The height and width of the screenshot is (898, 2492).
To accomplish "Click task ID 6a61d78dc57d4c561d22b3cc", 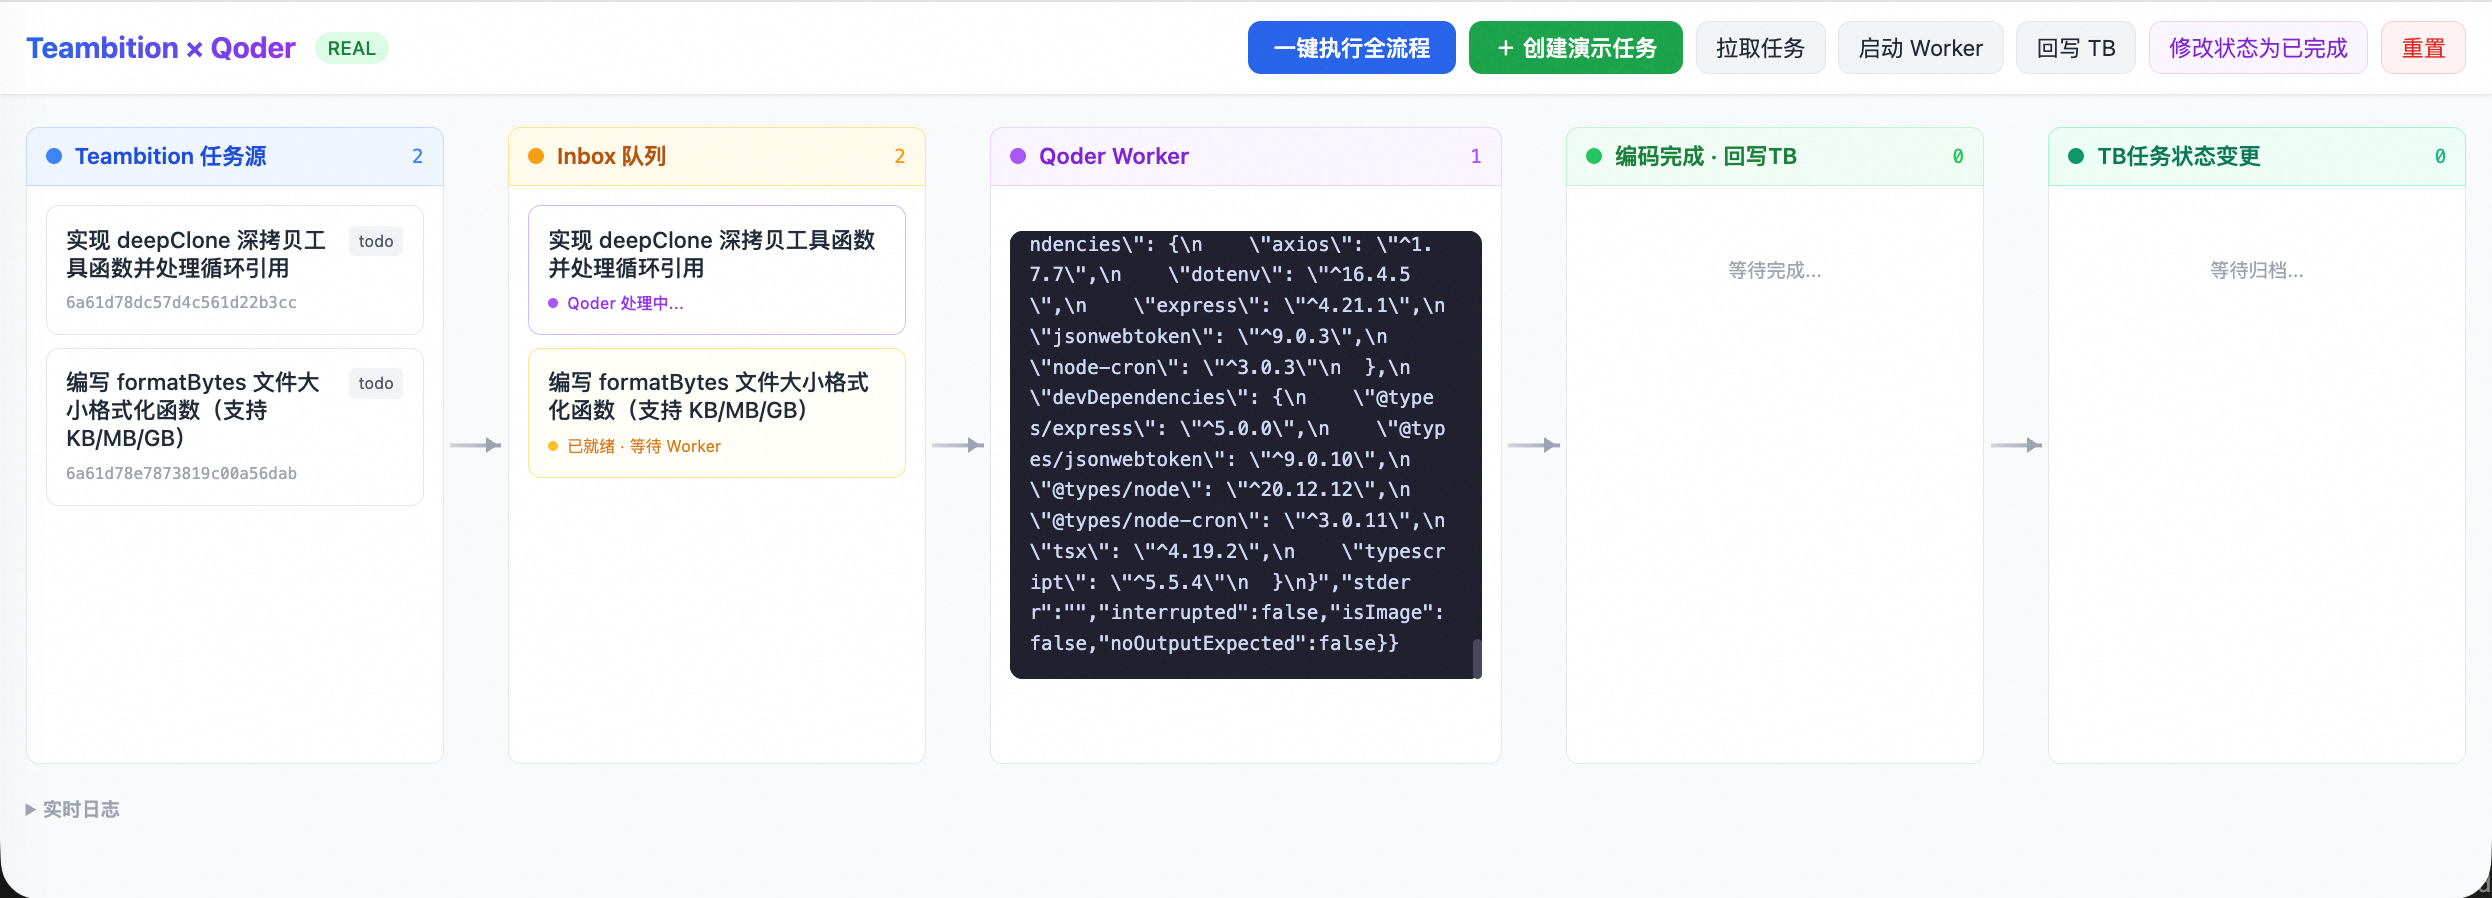I will tap(181, 302).
